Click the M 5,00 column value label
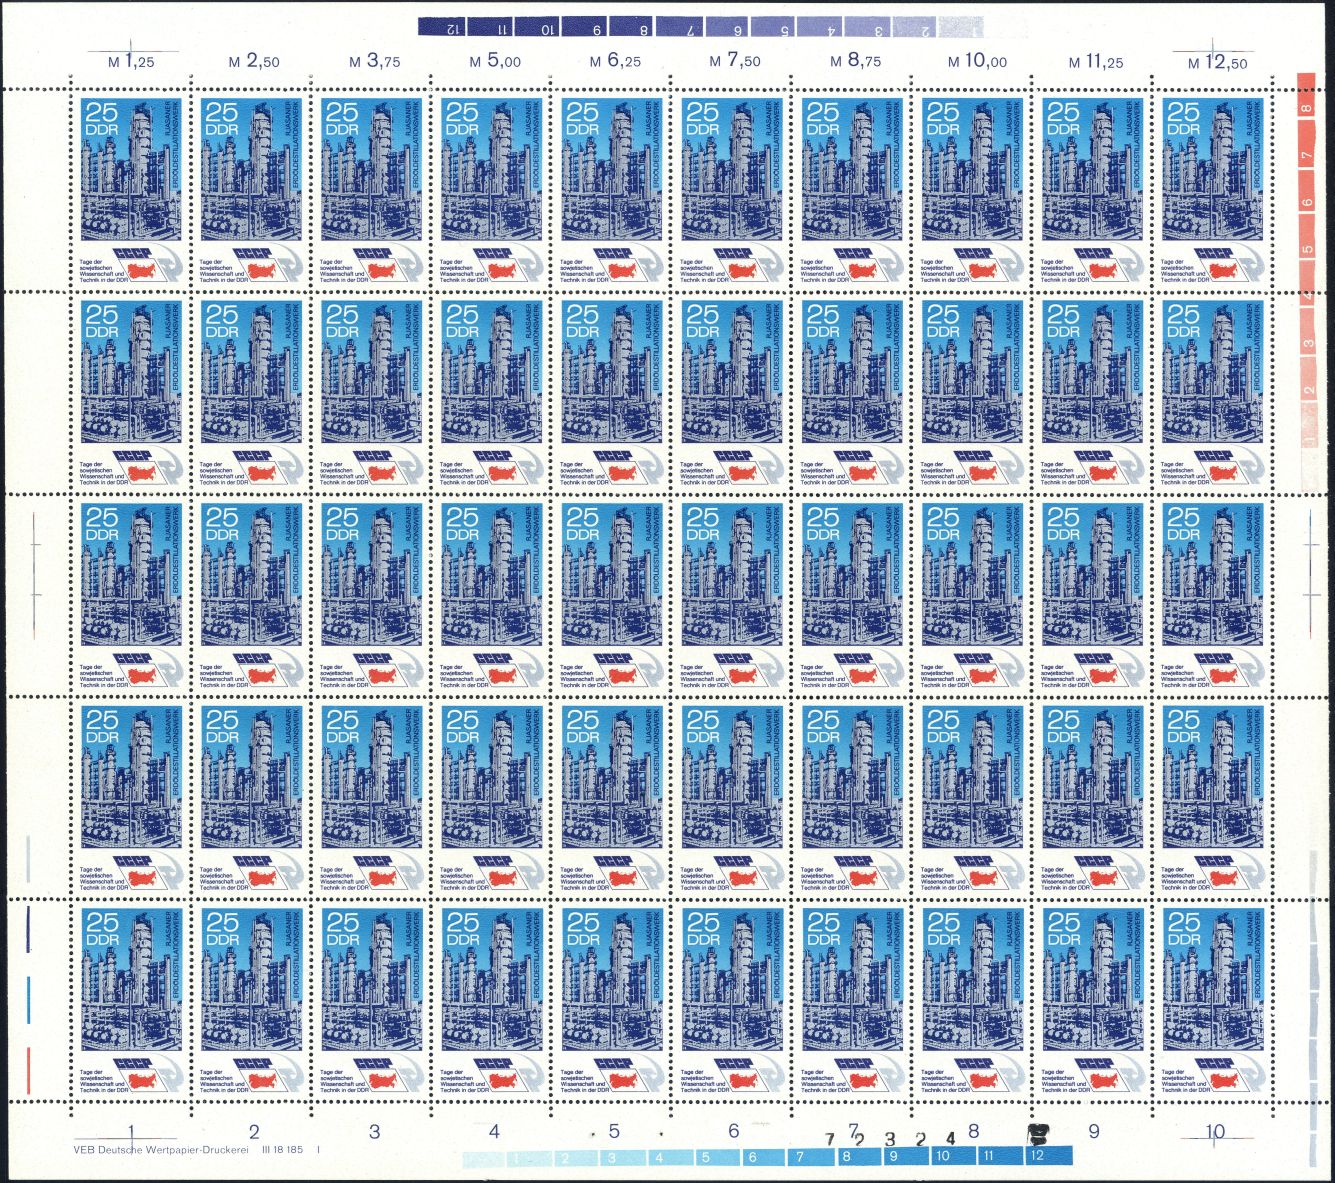 tap(495, 62)
